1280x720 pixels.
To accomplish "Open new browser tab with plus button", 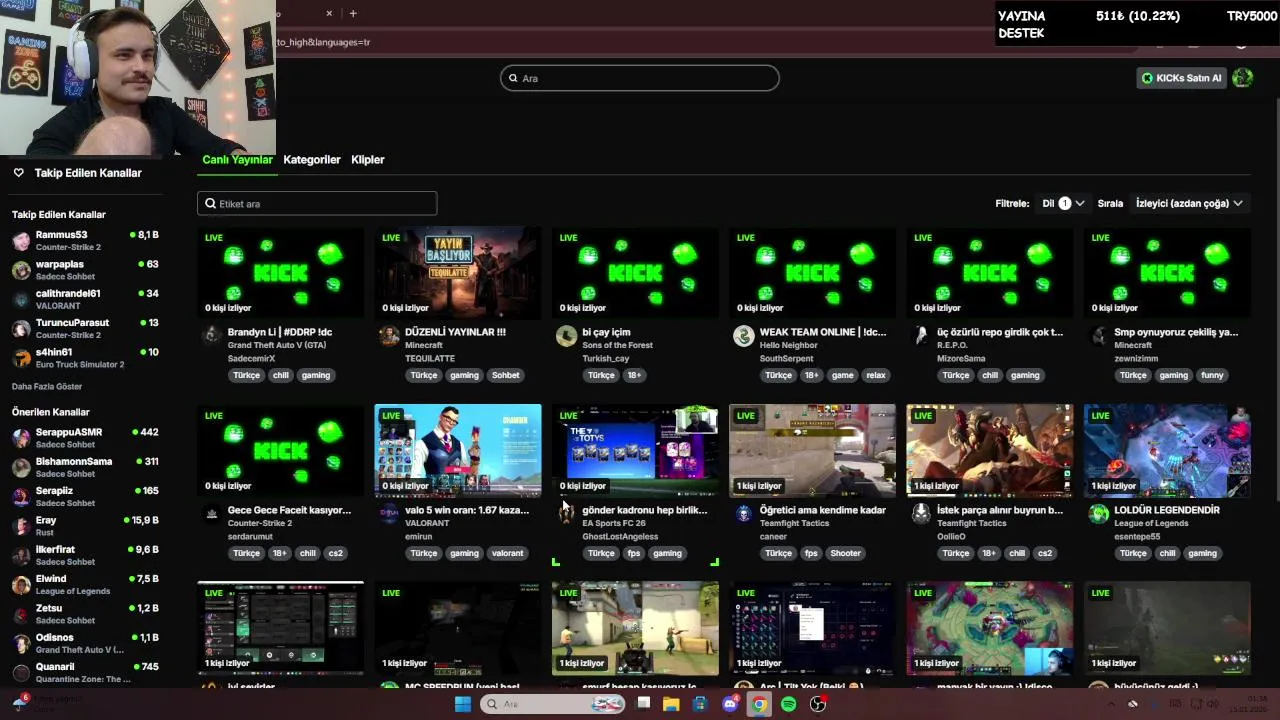I will [x=353, y=13].
